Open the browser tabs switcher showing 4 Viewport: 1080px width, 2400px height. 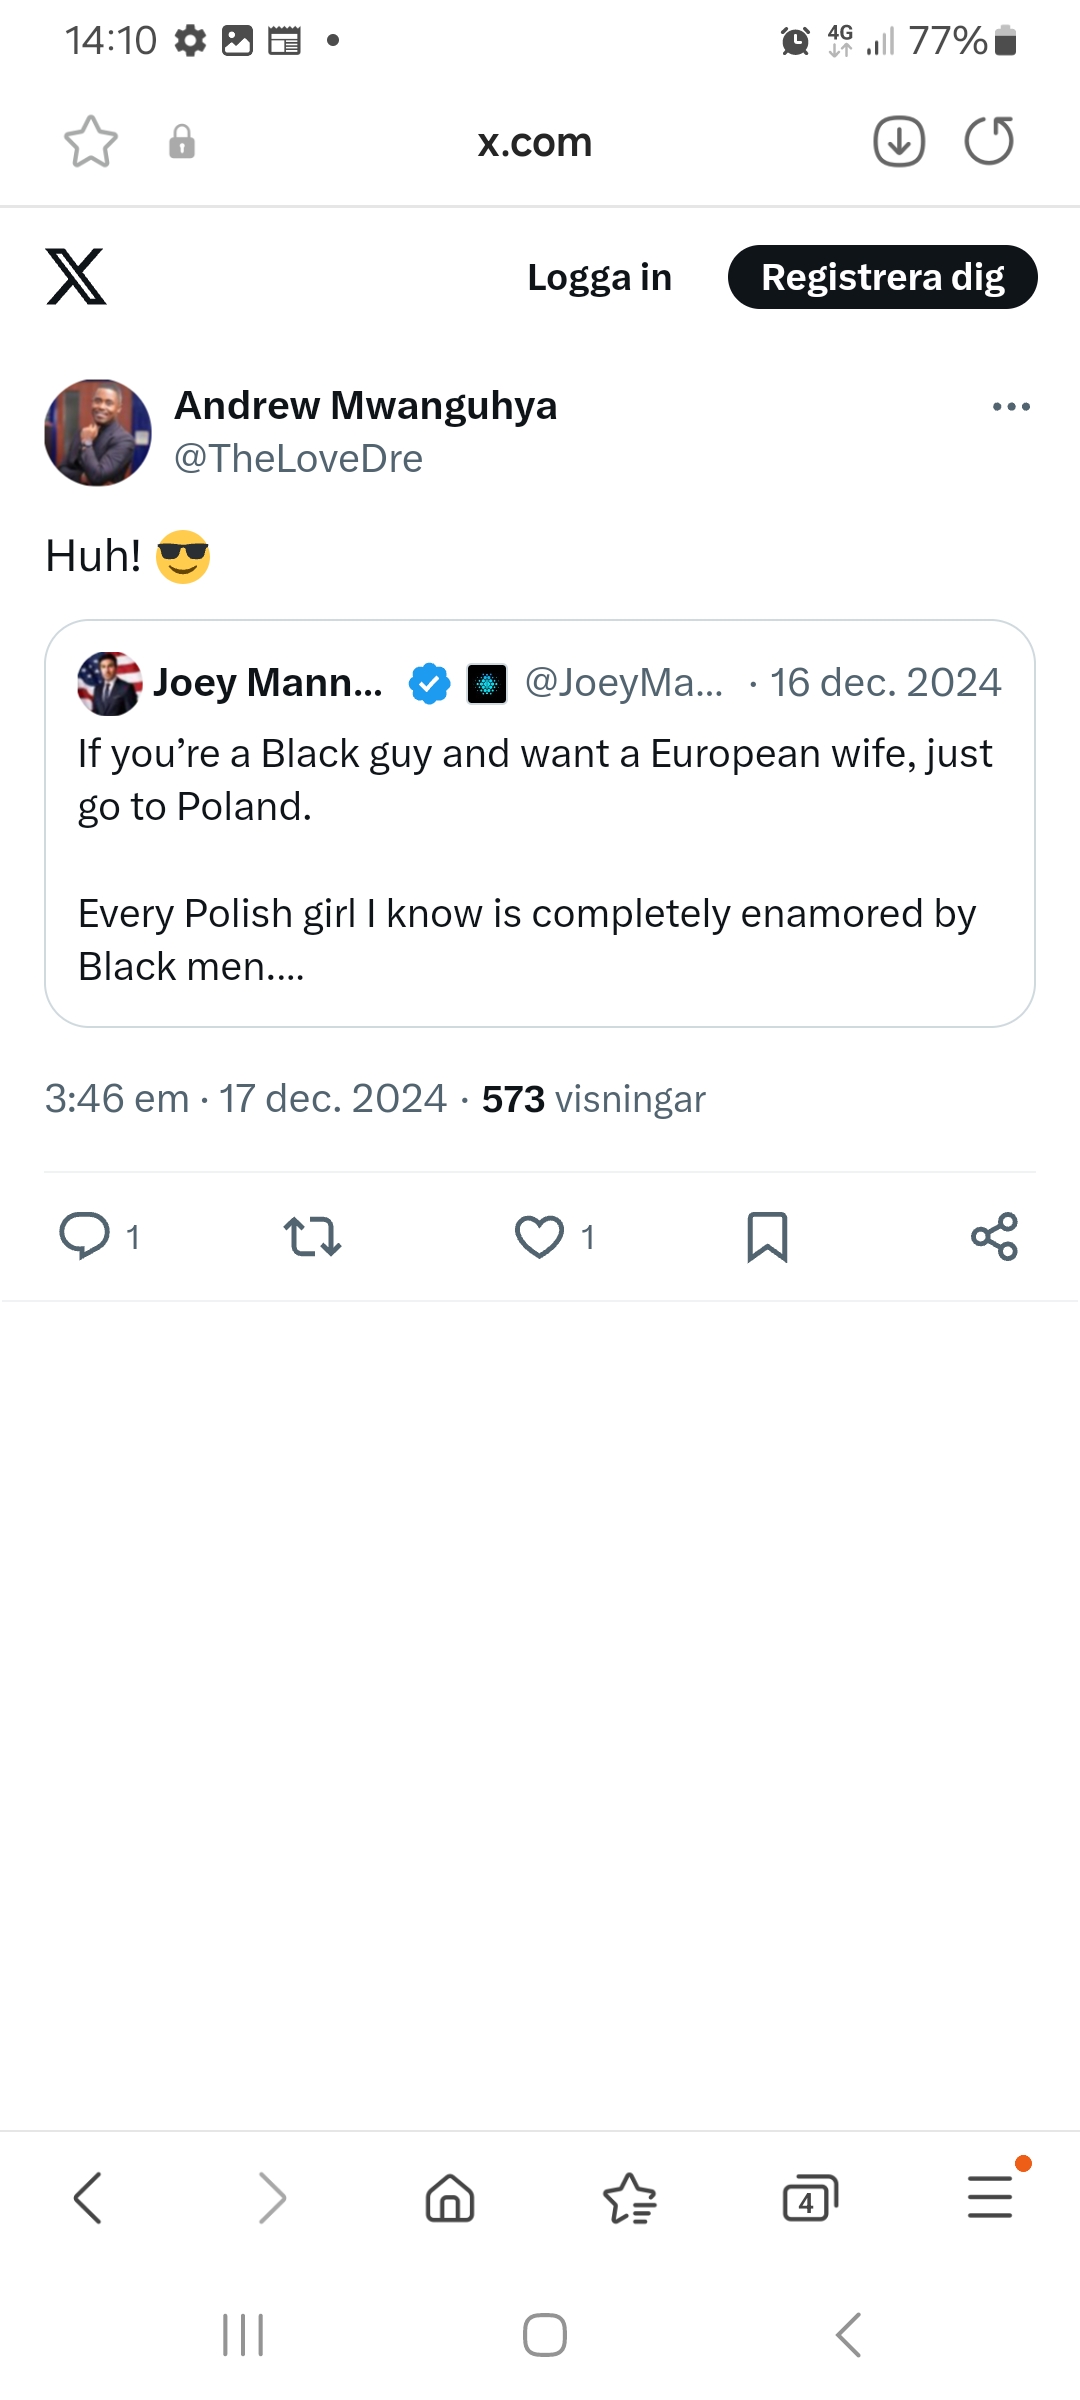(x=810, y=2199)
